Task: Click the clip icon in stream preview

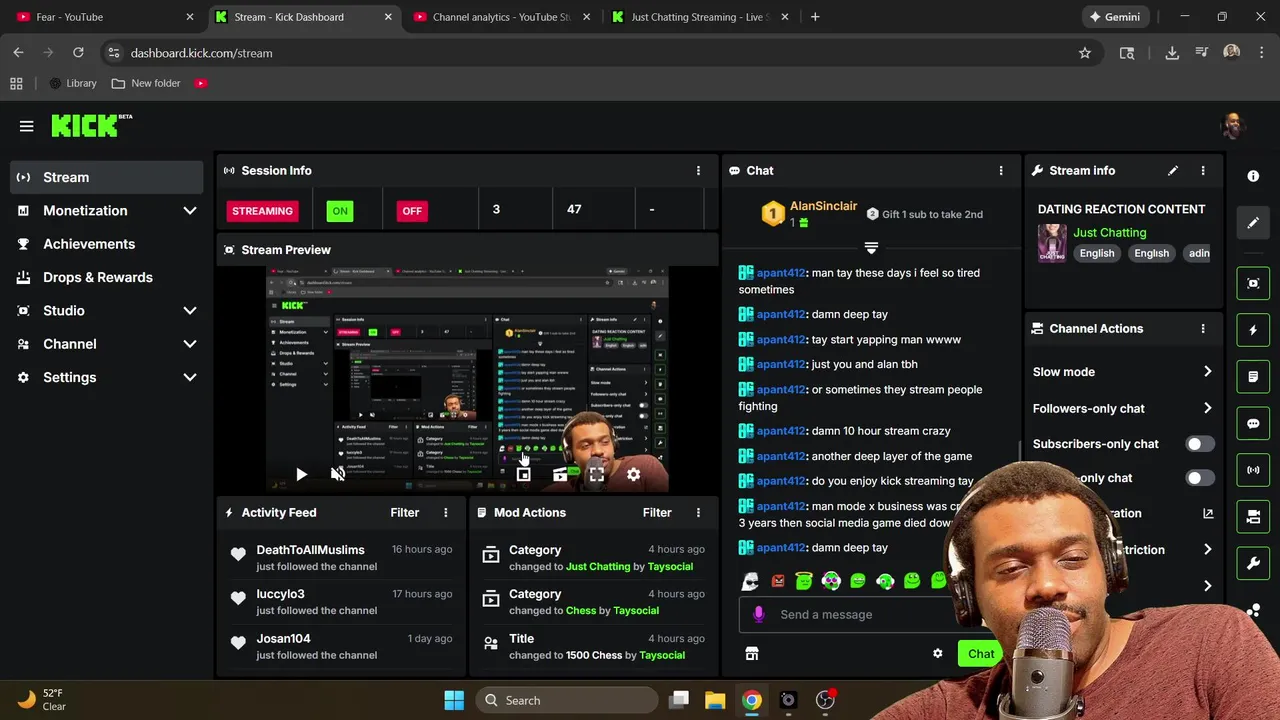Action: coord(560,475)
